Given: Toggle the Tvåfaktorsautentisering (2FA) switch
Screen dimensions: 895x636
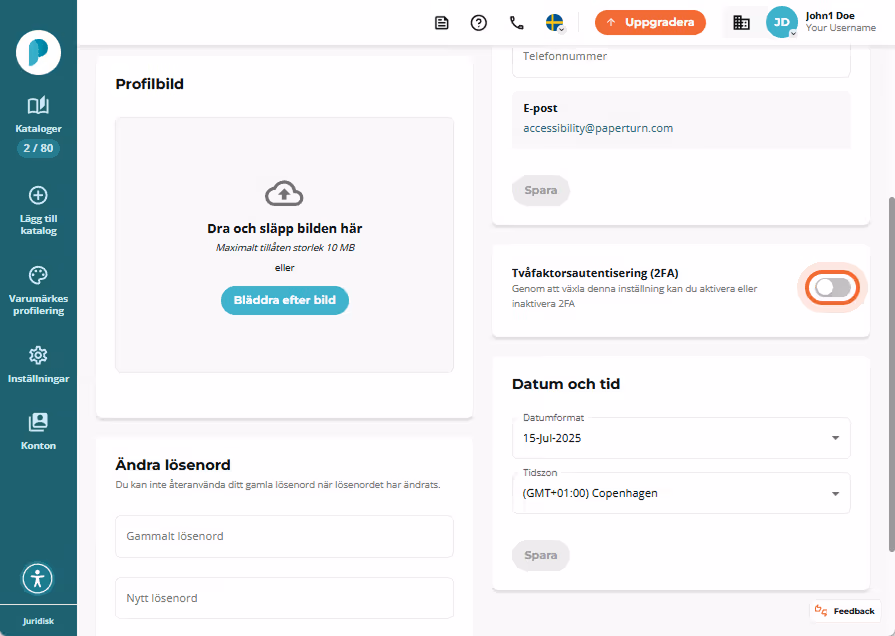Looking at the screenshot, I should pyautogui.click(x=832, y=288).
